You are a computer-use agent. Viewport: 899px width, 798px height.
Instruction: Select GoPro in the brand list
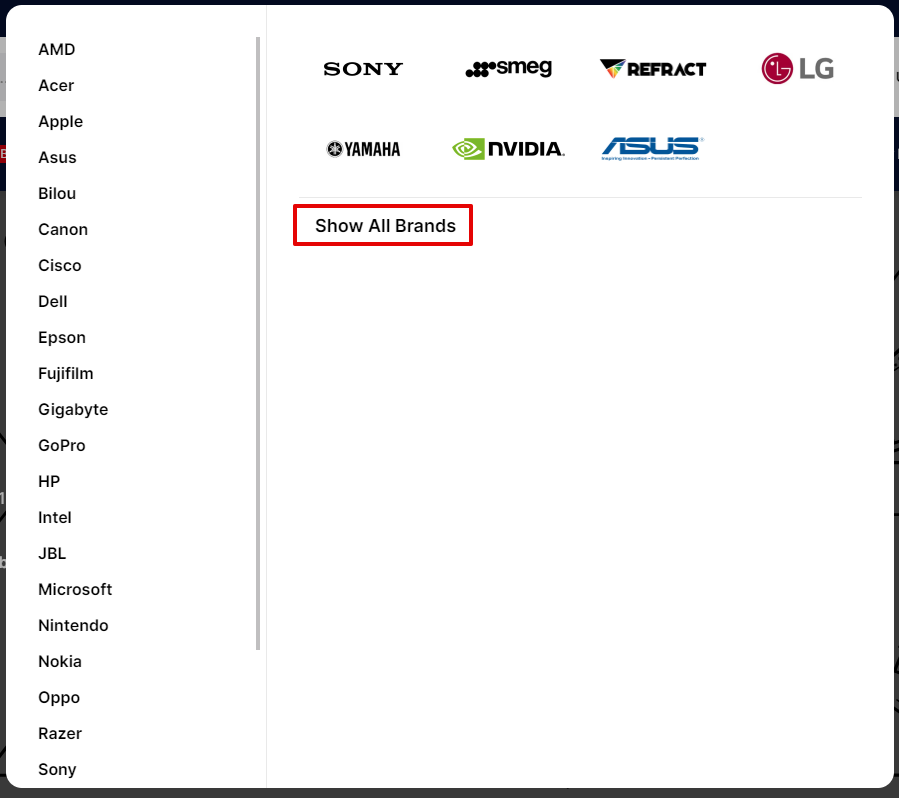click(62, 445)
